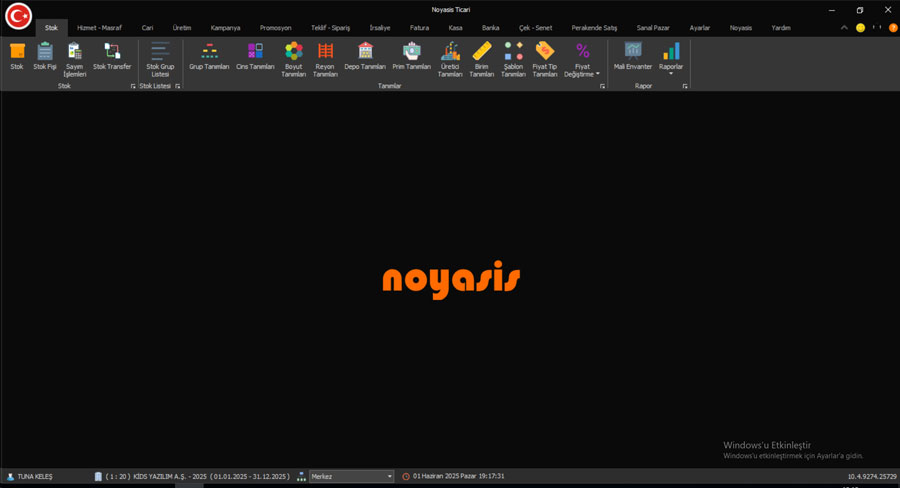Select the Banka tab
Image resolution: width=900 pixels, height=488 pixels.
point(491,28)
